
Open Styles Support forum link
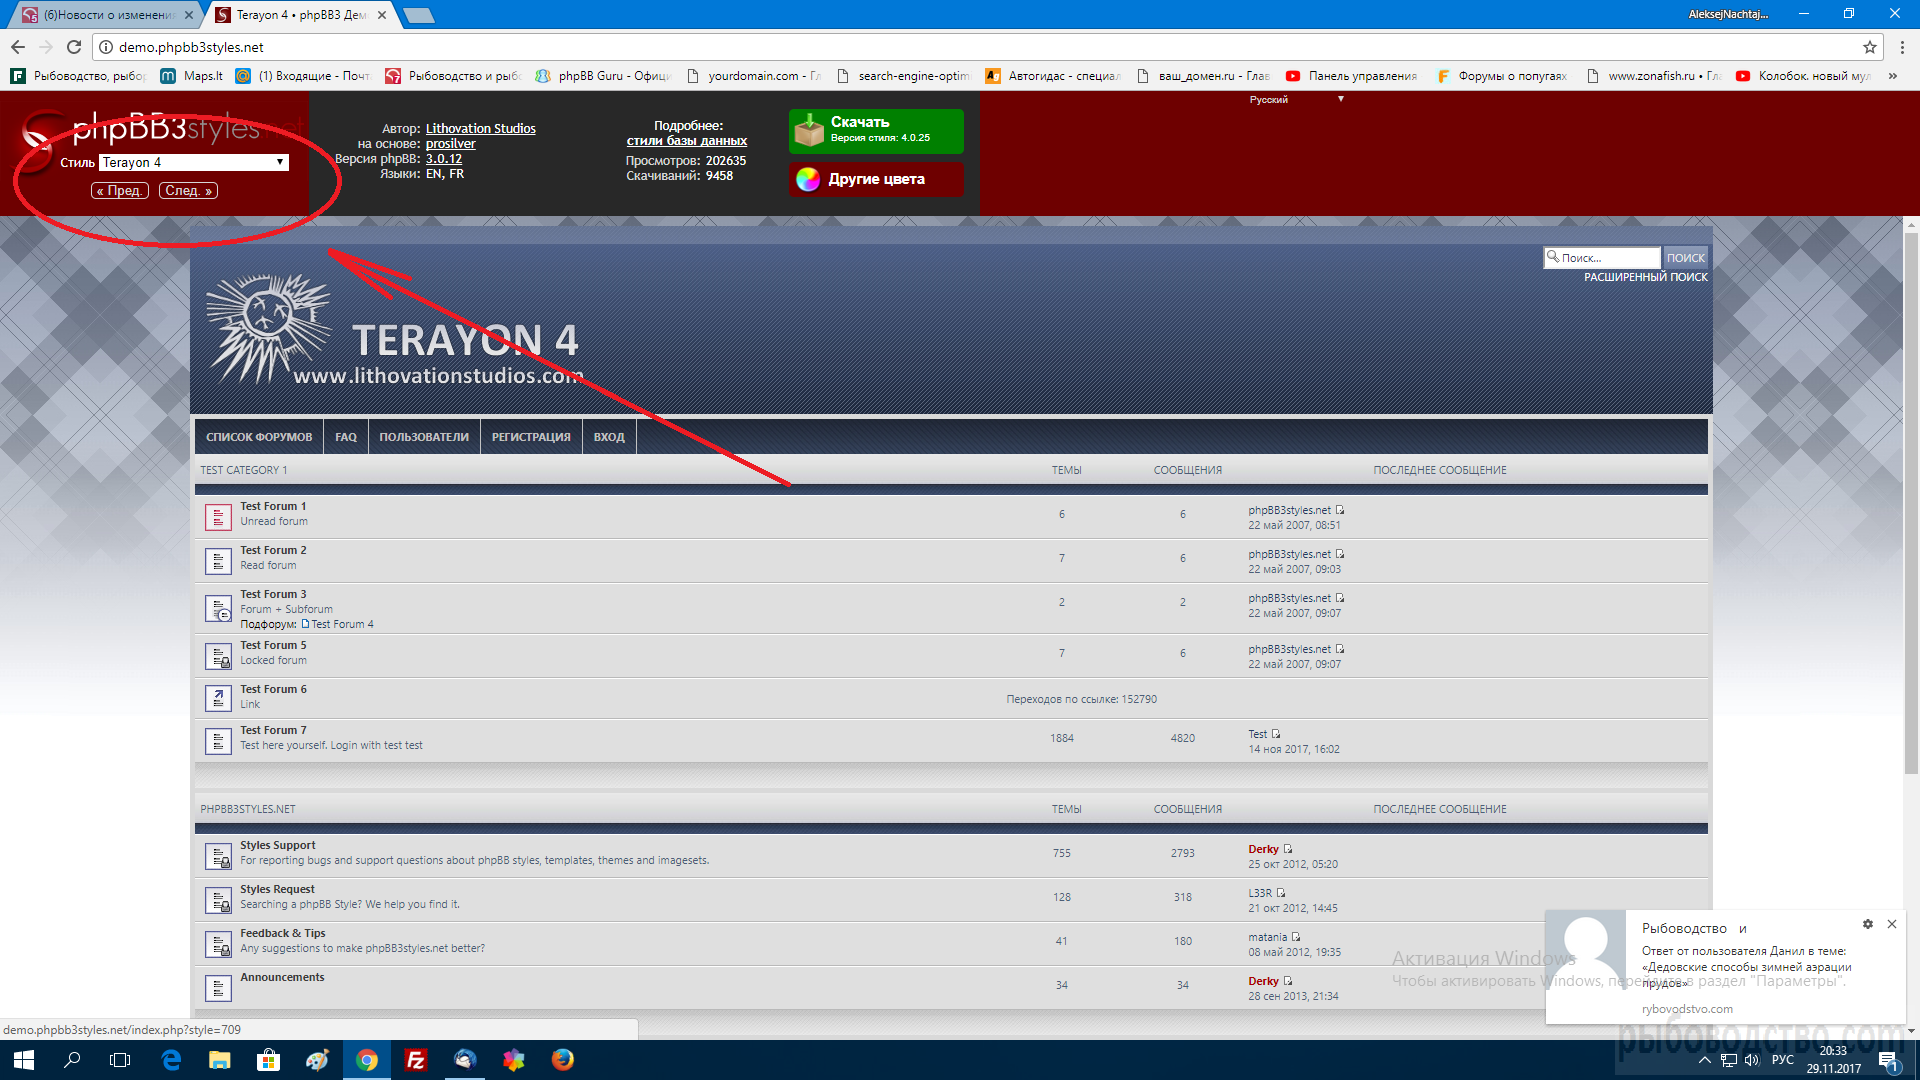point(277,845)
